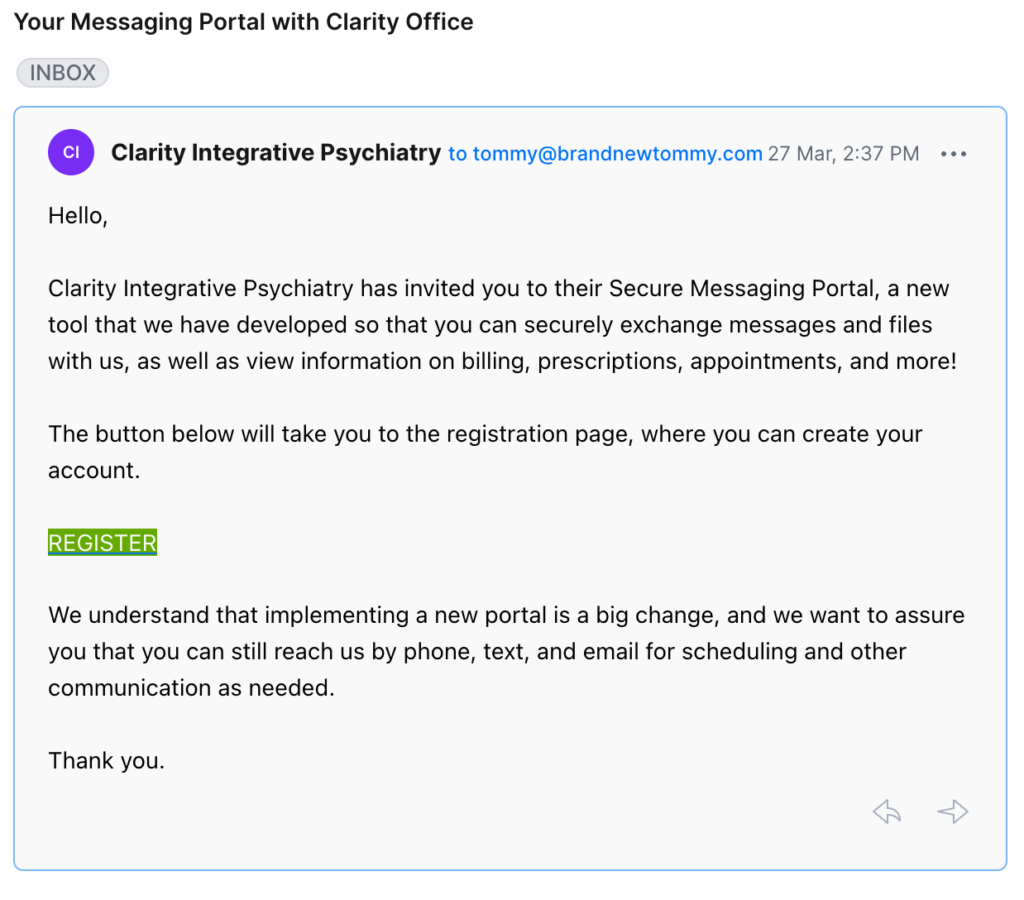Select the INBOX label tag
This screenshot has height=900, width=1024.
(63, 72)
